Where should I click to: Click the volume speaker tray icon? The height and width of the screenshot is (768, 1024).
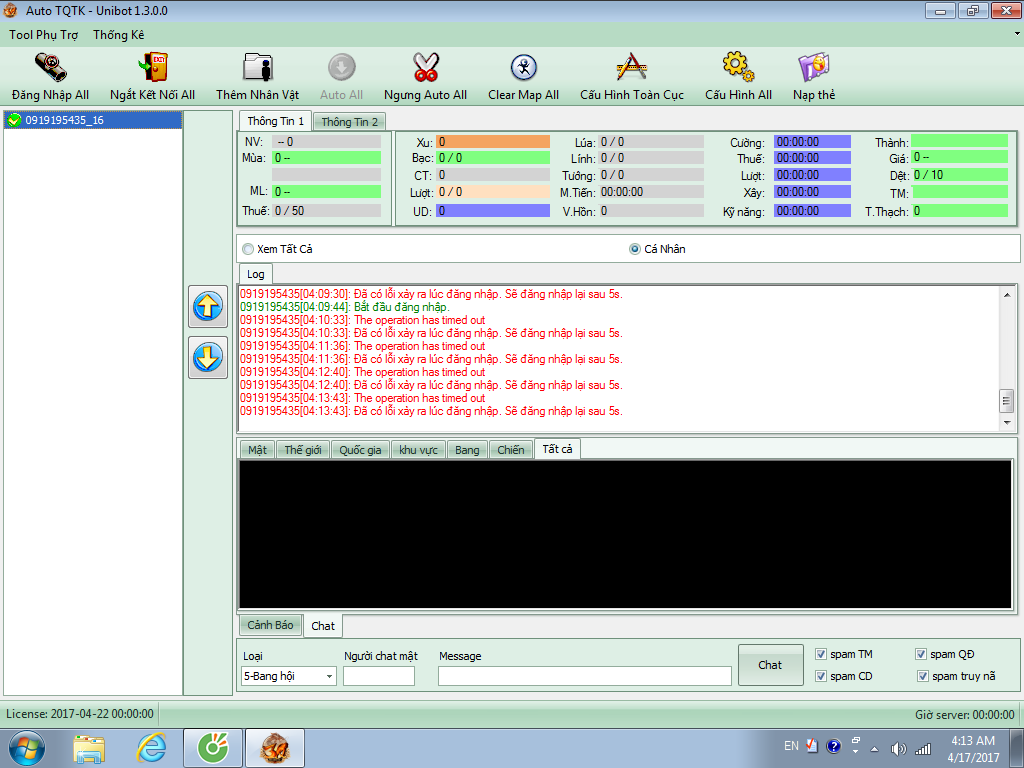coord(899,748)
